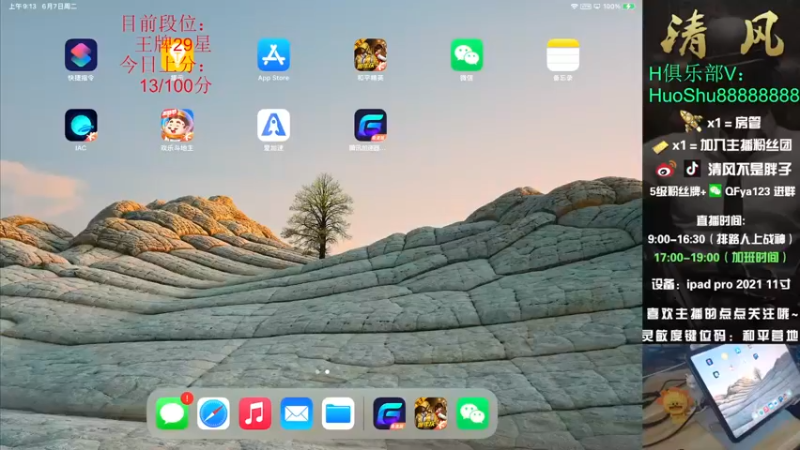
Task: Open Safari browser in the dock
Action: (213, 413)
